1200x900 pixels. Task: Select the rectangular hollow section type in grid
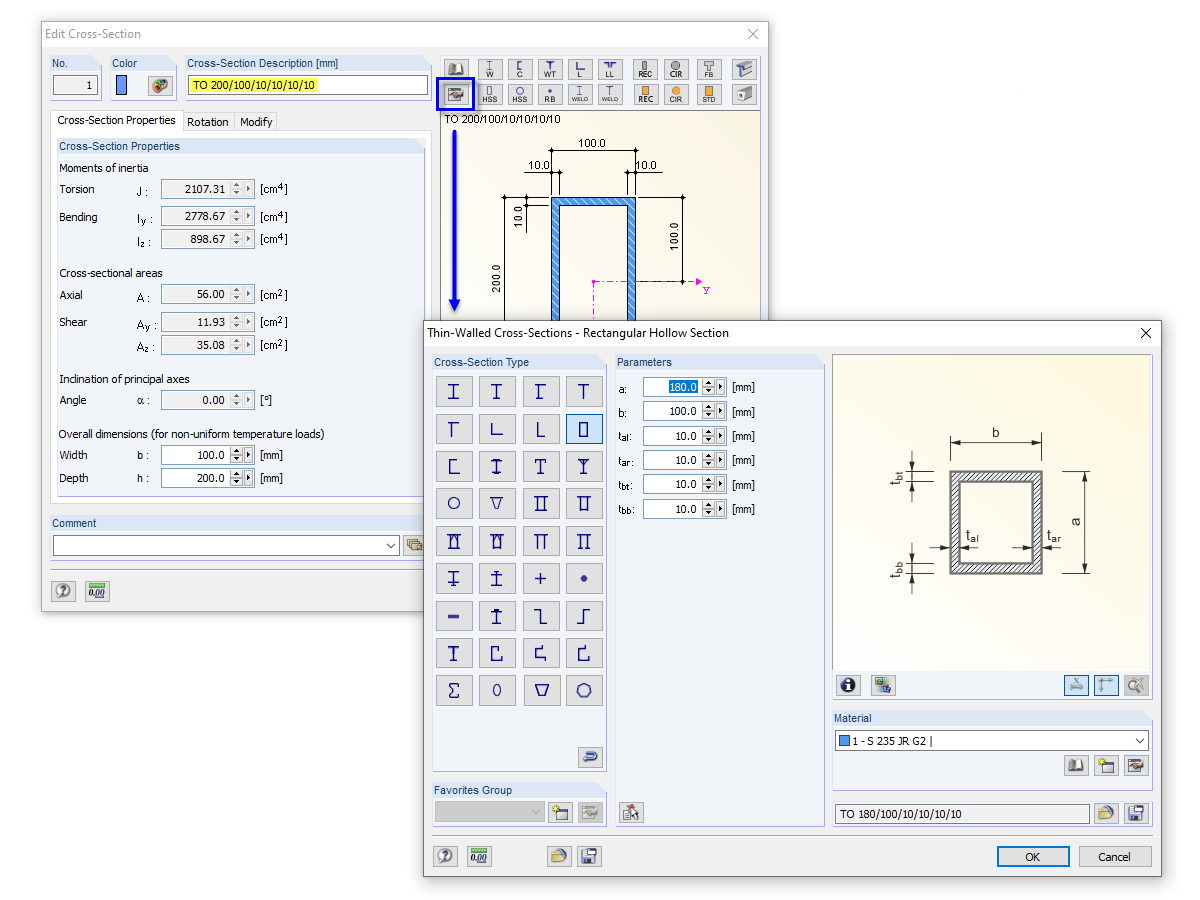pyautogui.click(x=584, y=428)
